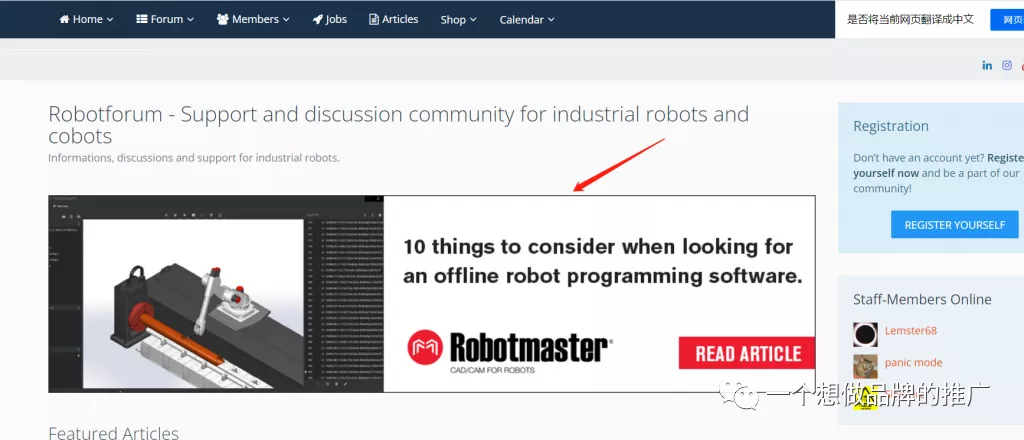Expand the Calendar dropdown menu
1024x440 pixels.
pyautogui.click(x=527, y=20)
